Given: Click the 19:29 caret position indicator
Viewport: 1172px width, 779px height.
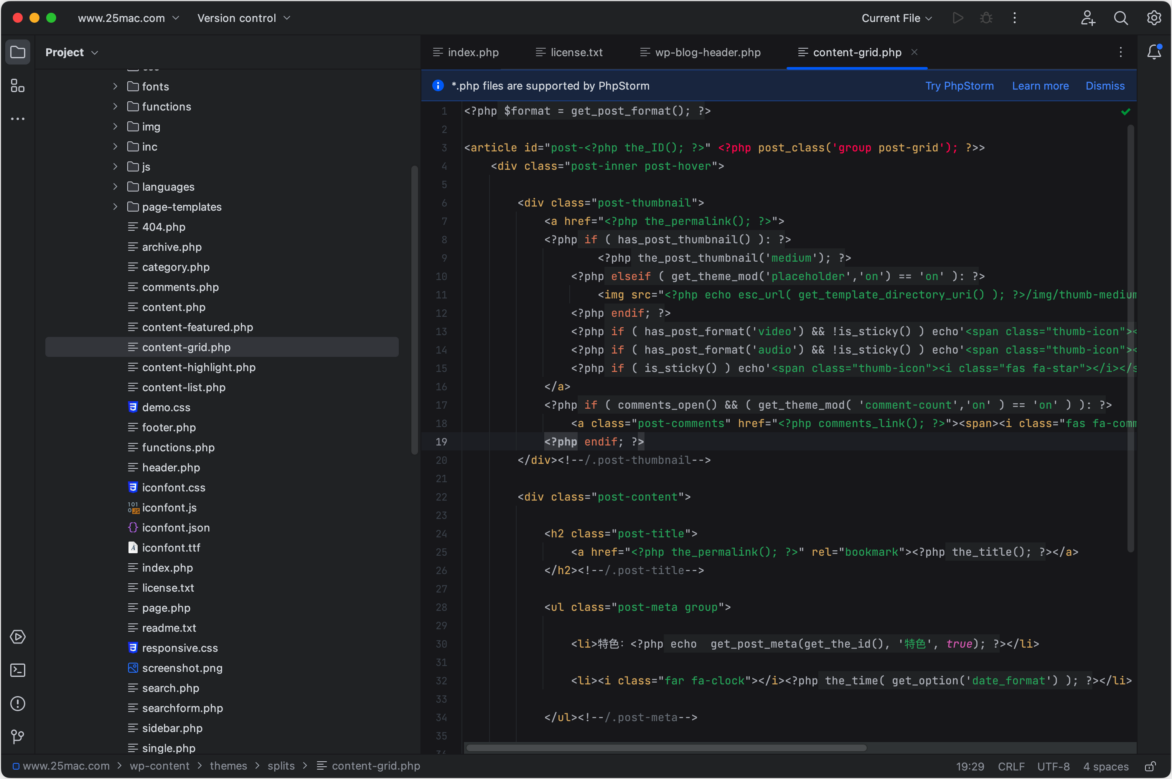Looking at the screenshot, I should [x=970, y=767].
